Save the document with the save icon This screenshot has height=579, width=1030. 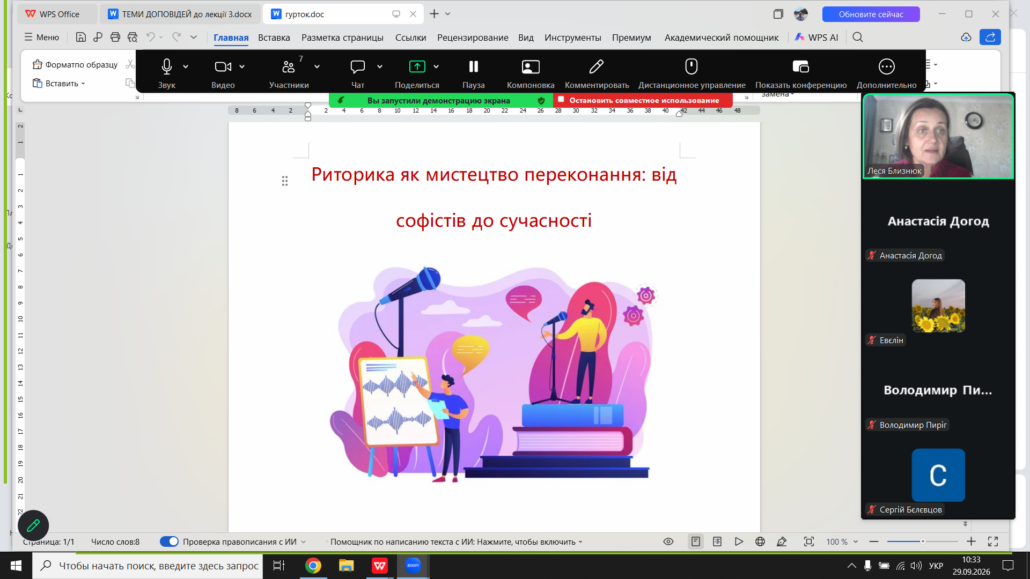click(80, 37)
